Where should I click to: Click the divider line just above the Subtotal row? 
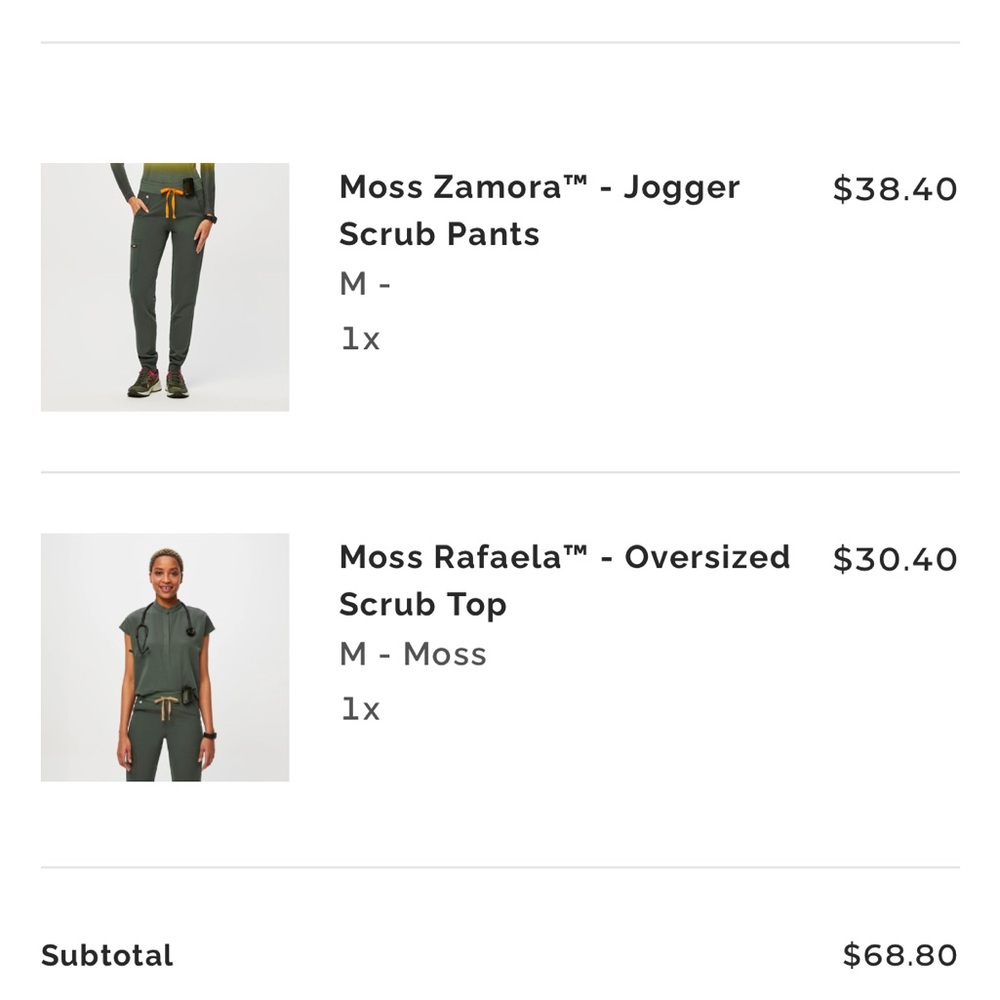click(x=500, y=867)
